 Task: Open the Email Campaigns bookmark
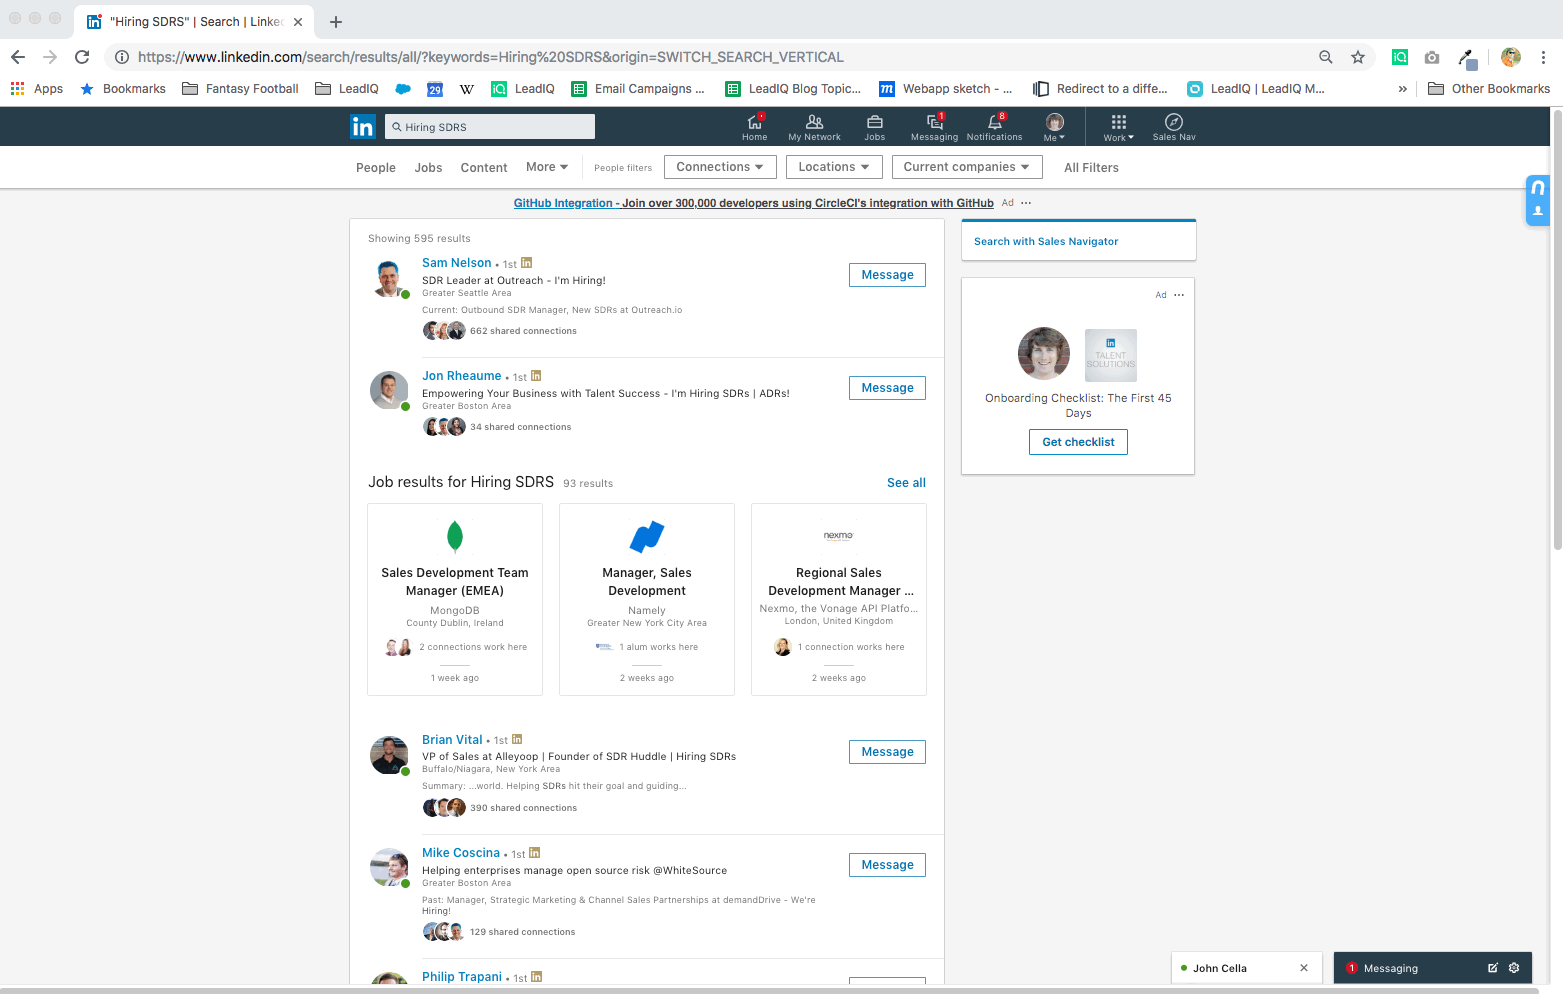[638, 89]
